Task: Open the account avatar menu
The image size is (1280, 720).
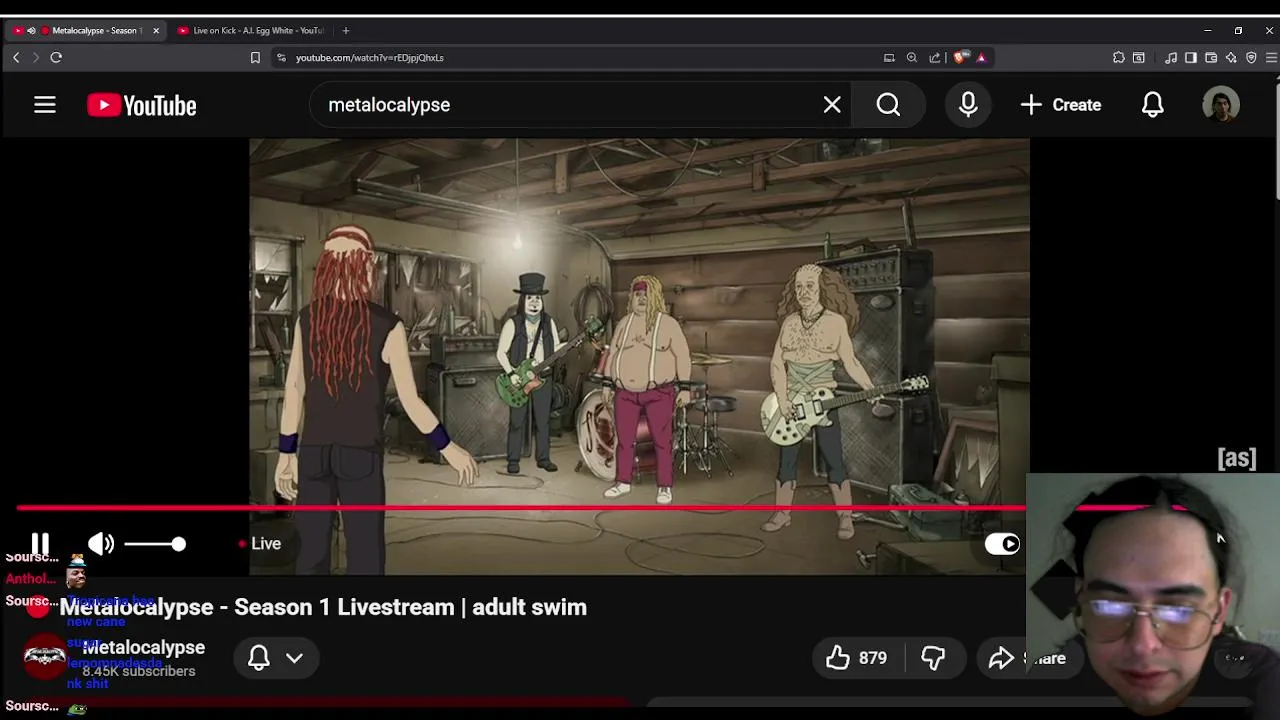Action: click(x=1221, y=105)
